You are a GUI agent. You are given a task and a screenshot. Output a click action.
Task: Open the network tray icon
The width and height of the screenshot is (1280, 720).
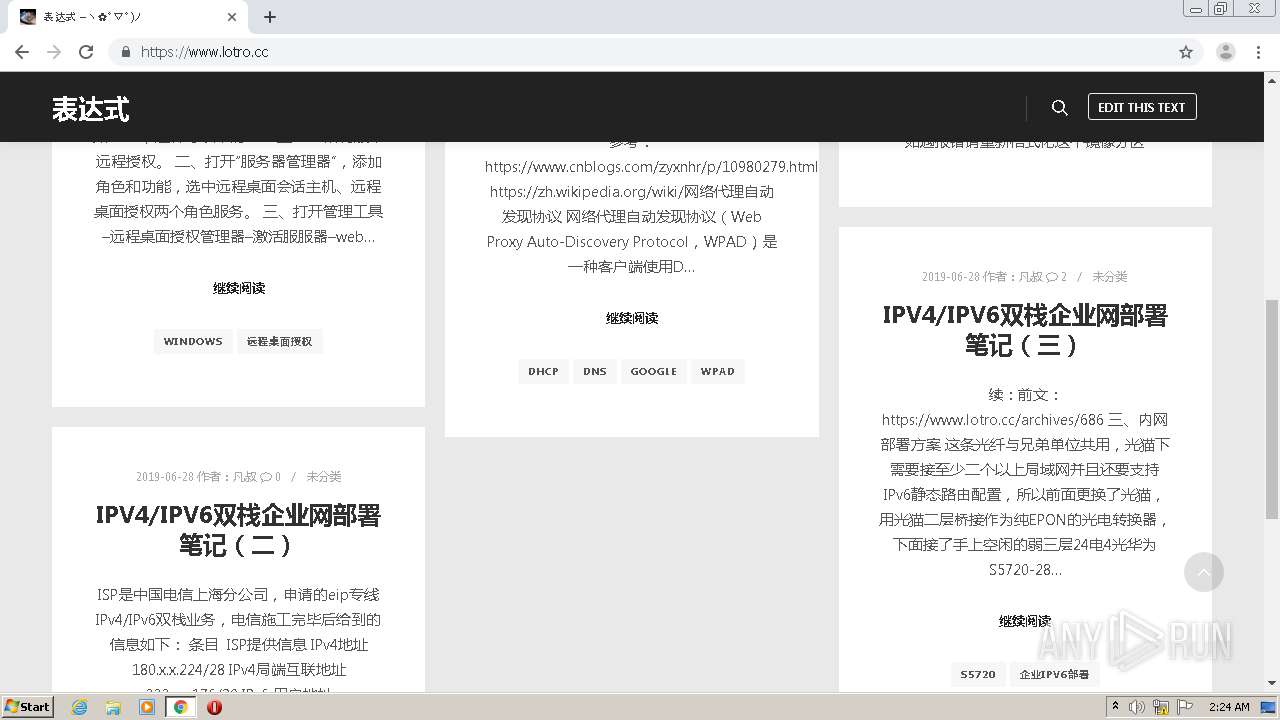[x=1161, y=707]
